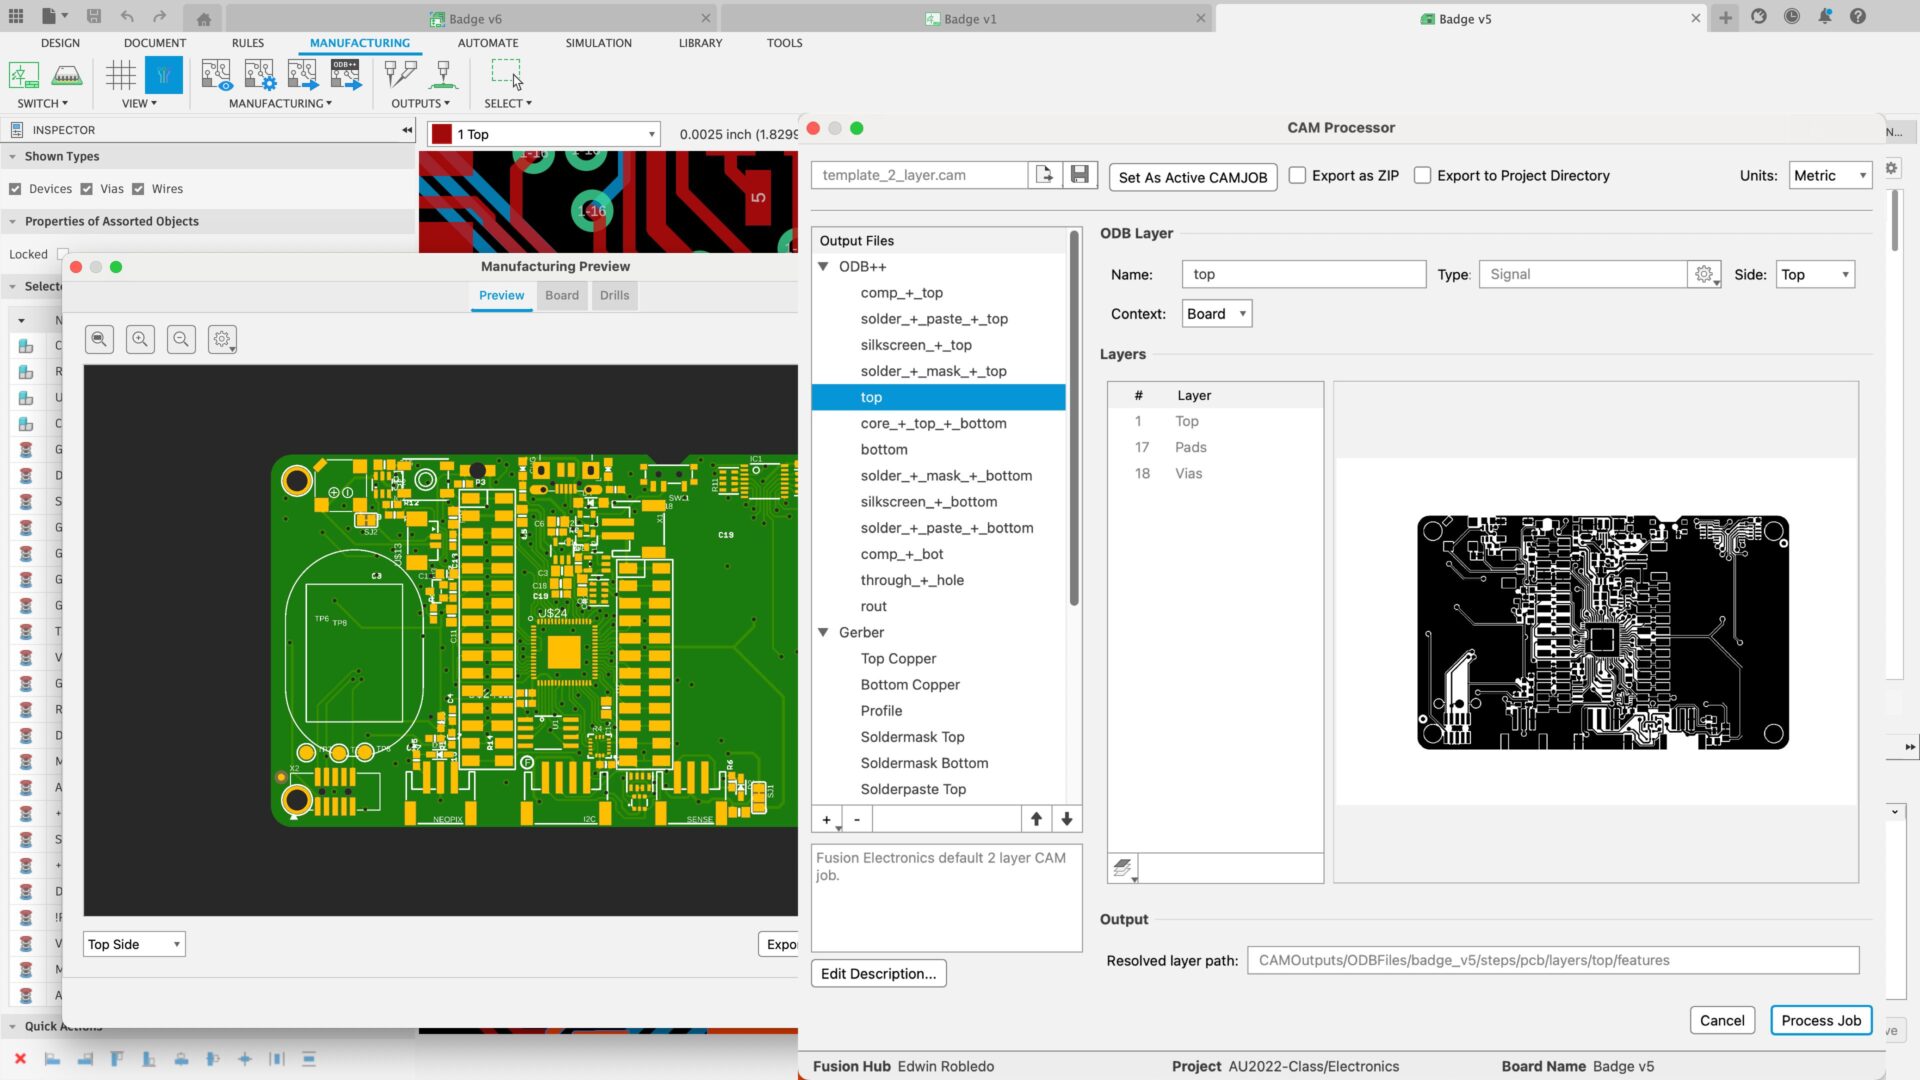Click Set As Active CAMJOB button
The width and height of the screenshot is (1920, 1080).
click(x=1192, y=177)
